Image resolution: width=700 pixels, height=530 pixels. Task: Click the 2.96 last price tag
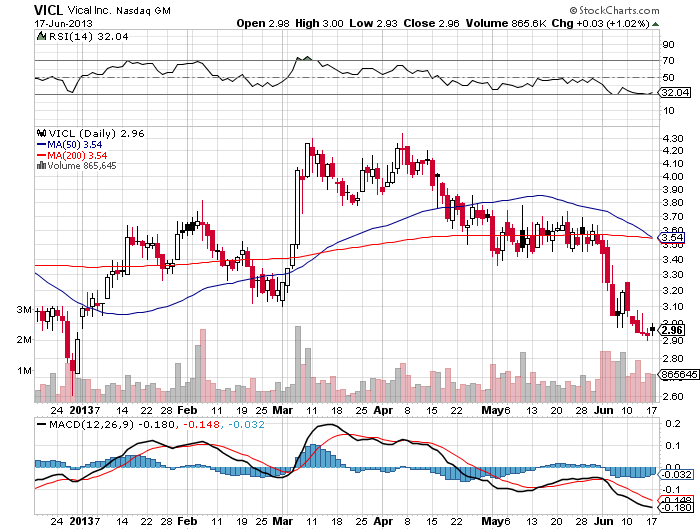[x=671, y=330]
